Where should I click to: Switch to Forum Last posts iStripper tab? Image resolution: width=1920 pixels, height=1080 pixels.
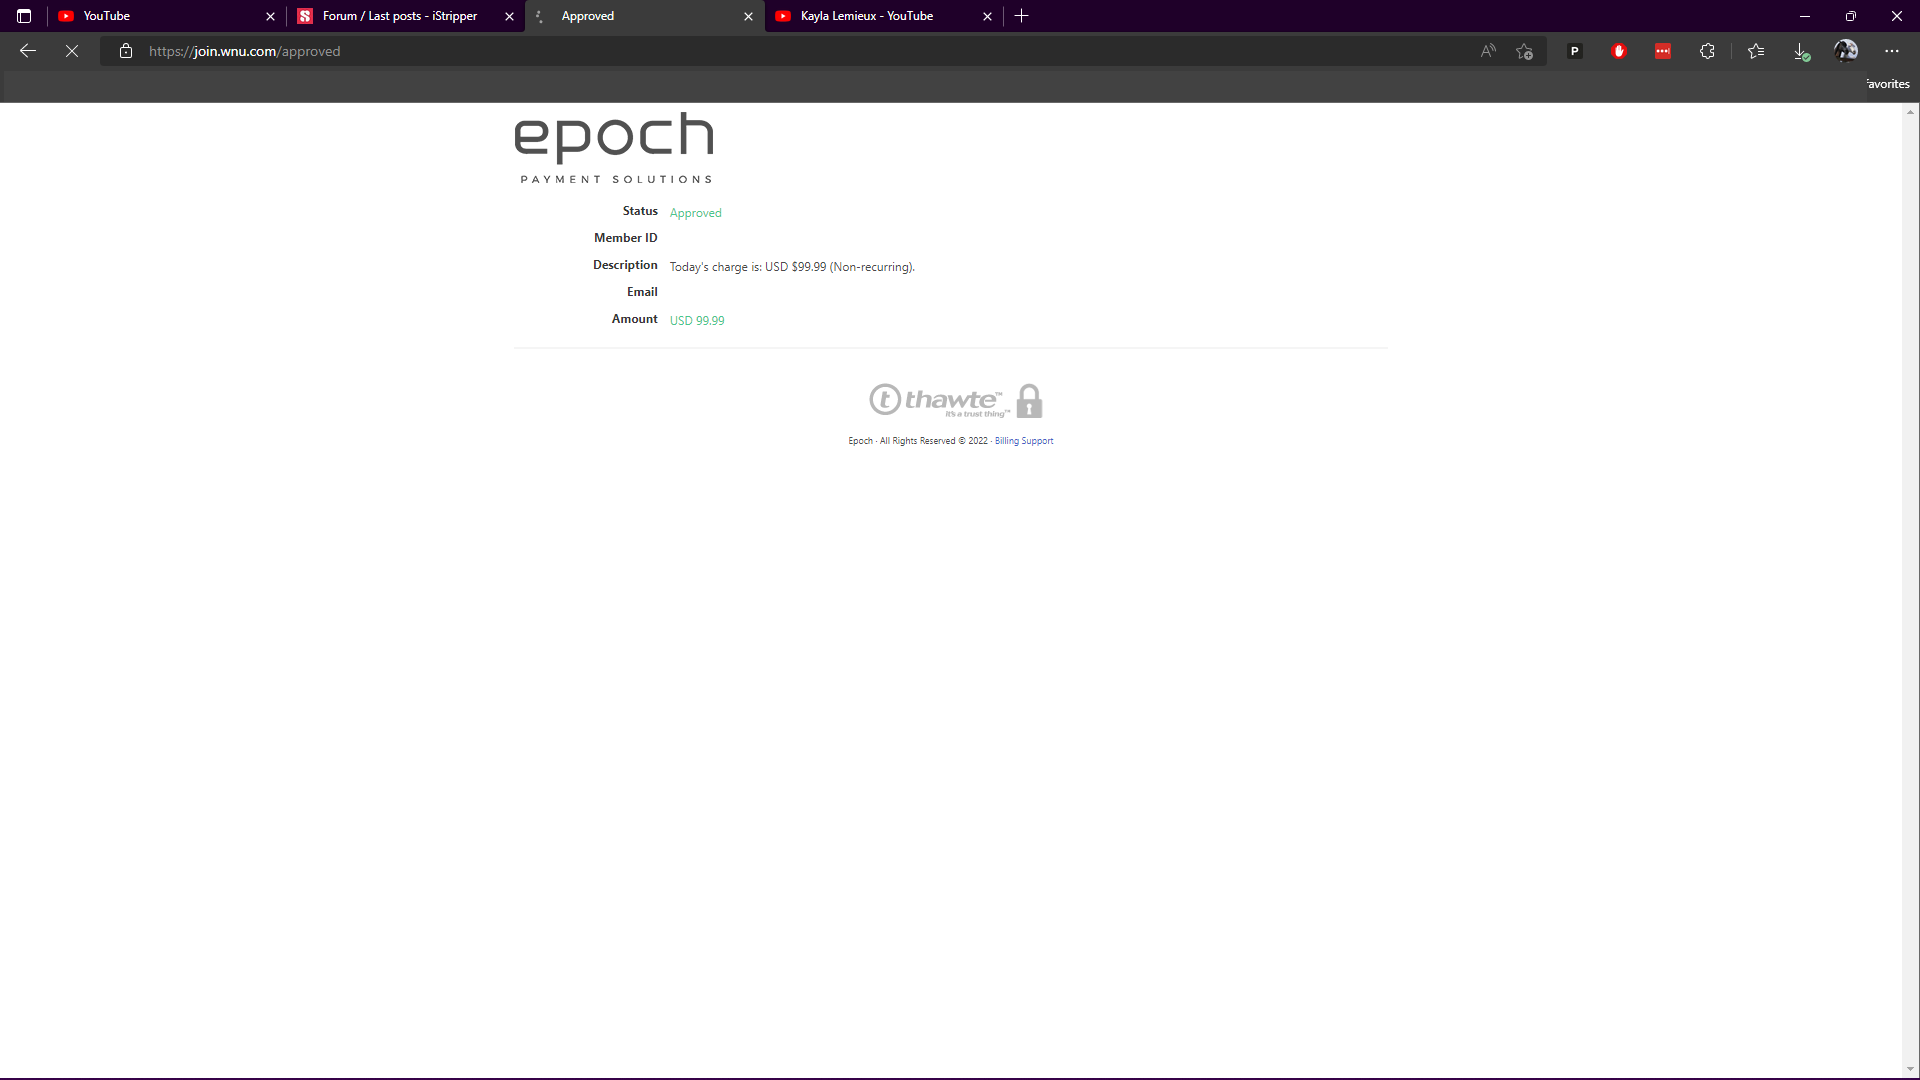pos(400,16)
